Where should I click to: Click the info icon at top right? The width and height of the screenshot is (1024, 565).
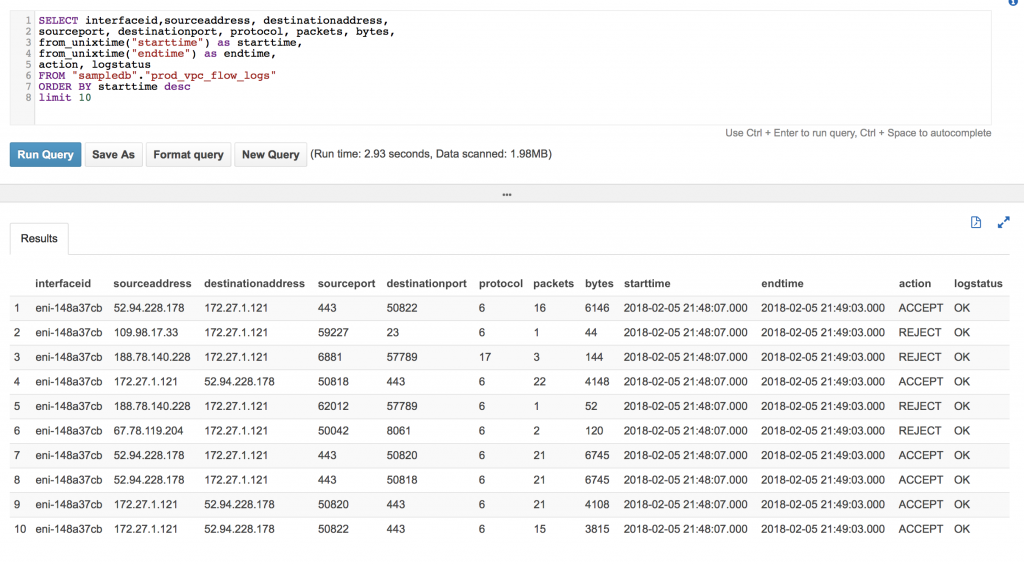click(x=1014, y=4)
